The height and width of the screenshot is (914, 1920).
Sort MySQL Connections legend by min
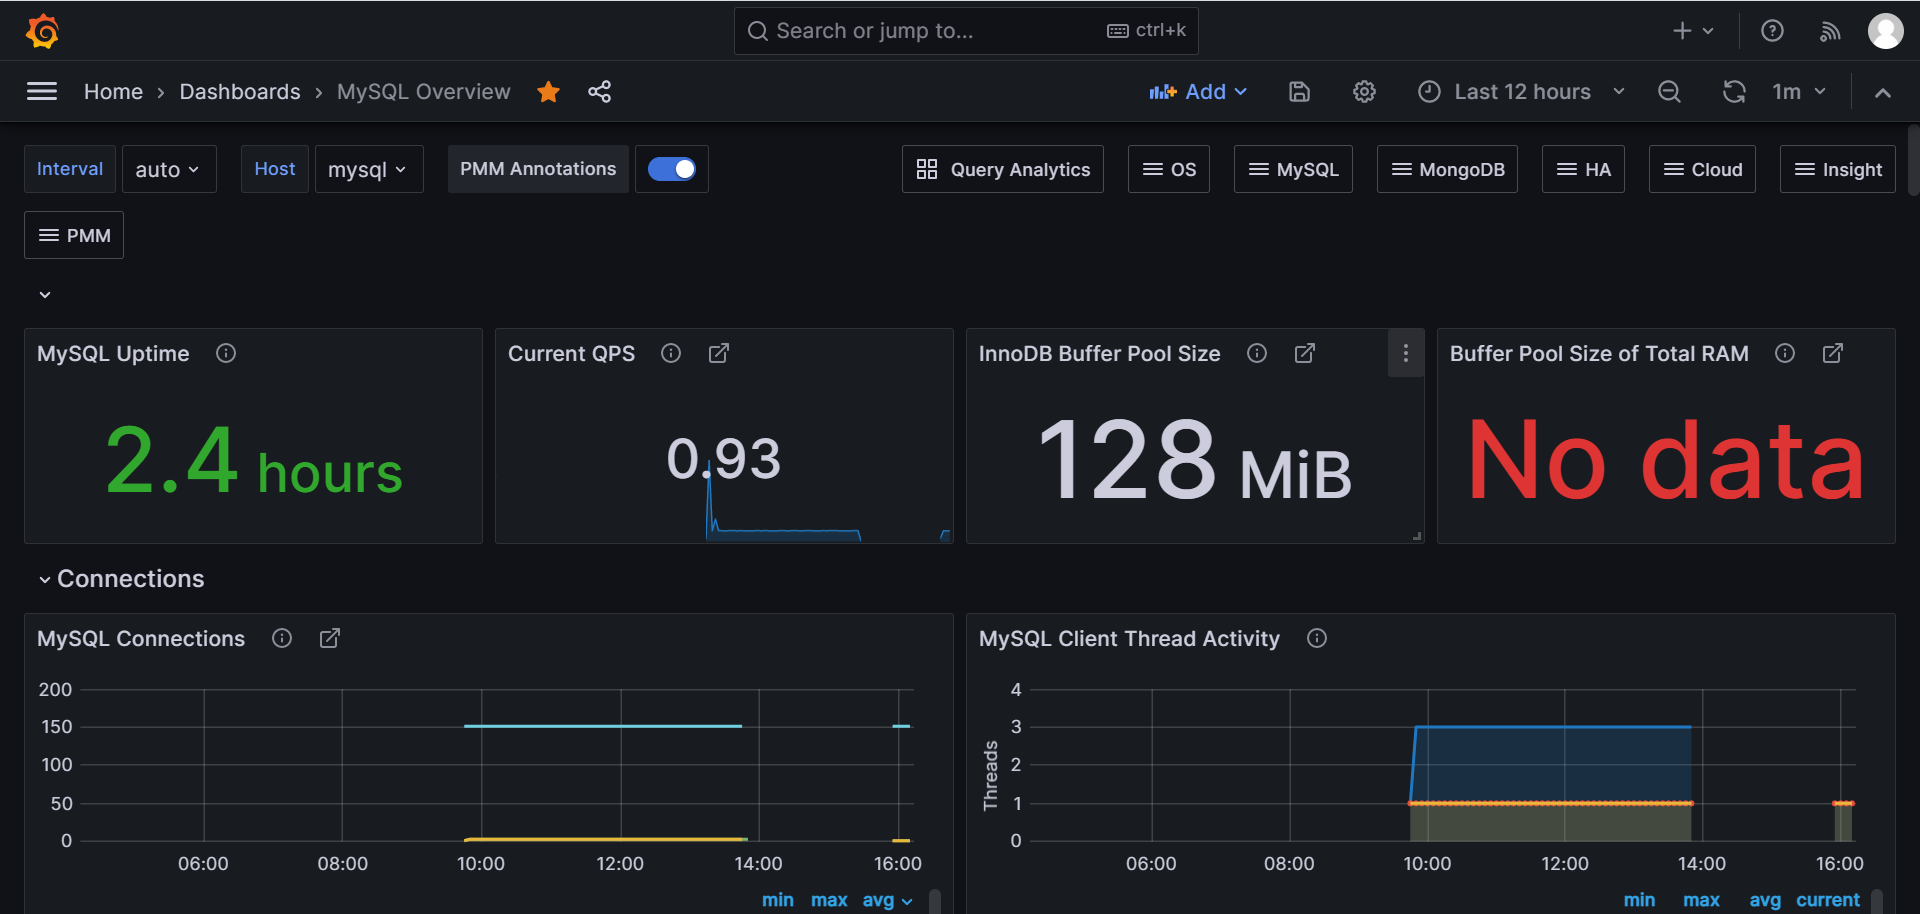(x=778, y=900)
